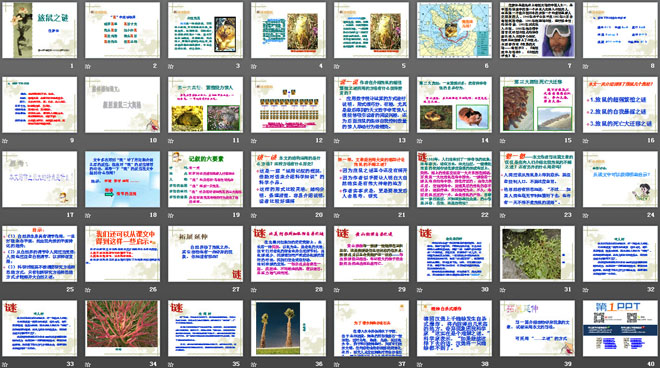
Task: Click the star icon beneath slide 28
Action: coord(254,290)
